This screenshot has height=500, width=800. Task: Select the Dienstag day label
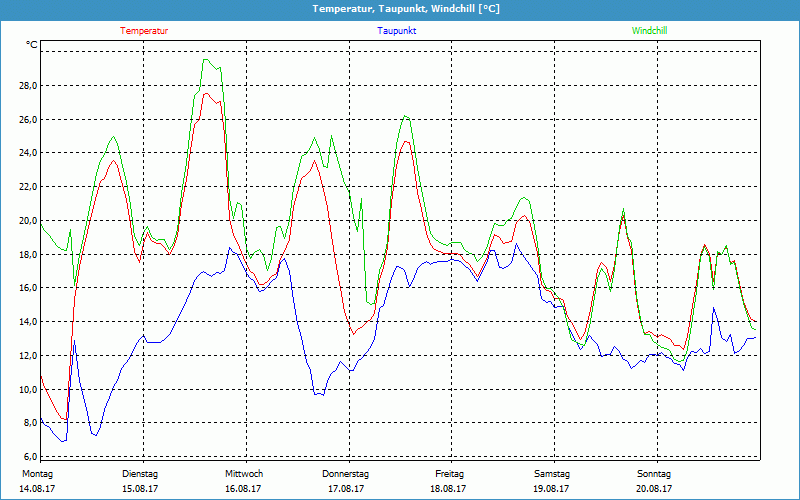tap(140, 474)
